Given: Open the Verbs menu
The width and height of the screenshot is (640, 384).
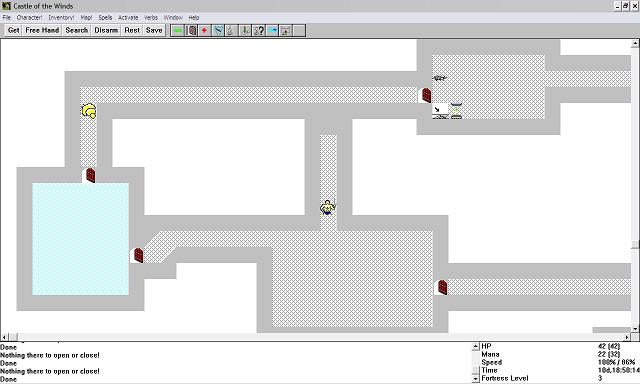Looking at the screenshot, I should point(151,18).
